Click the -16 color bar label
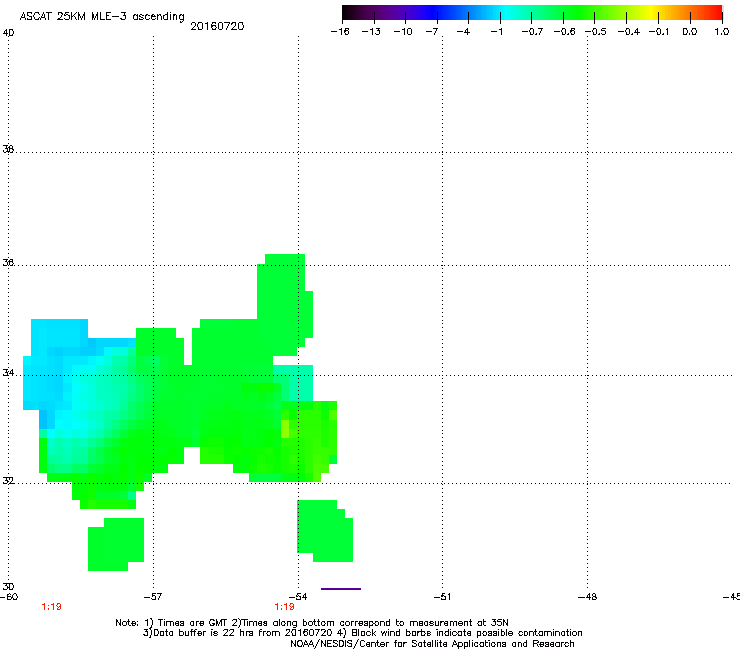 pyautogui.click(x=340, y=32)
